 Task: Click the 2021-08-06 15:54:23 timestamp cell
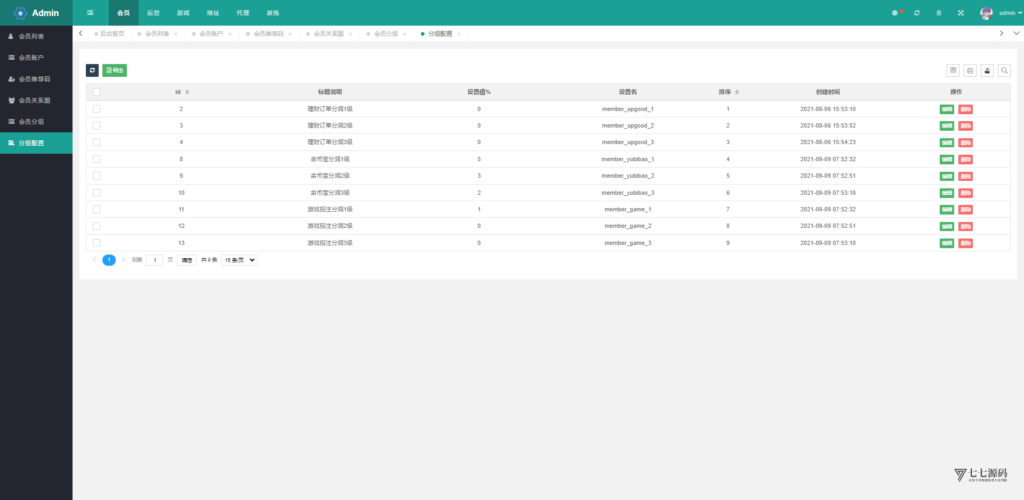coord(827,142)
